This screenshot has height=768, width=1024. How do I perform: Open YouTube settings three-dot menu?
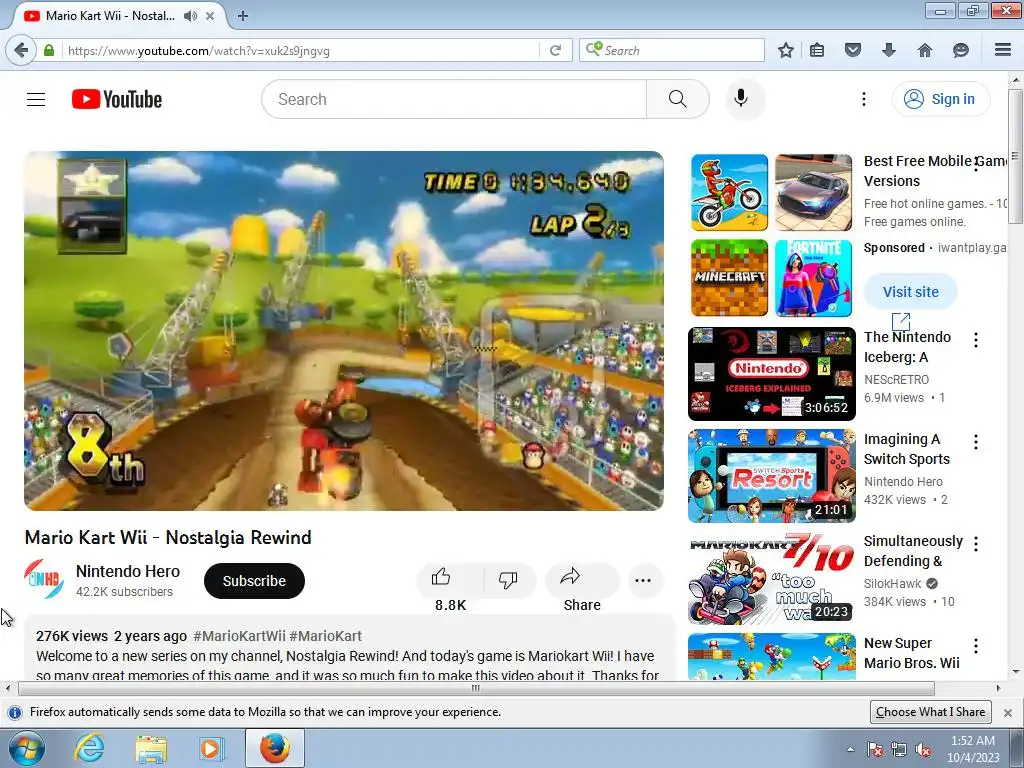click(x=863, y=99)
